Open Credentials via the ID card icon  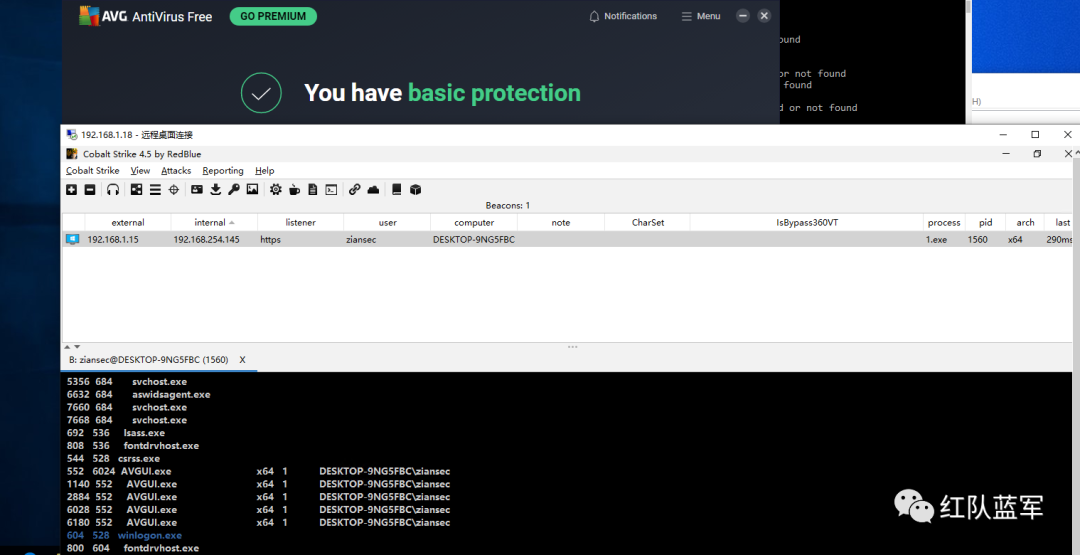point(197,189)
